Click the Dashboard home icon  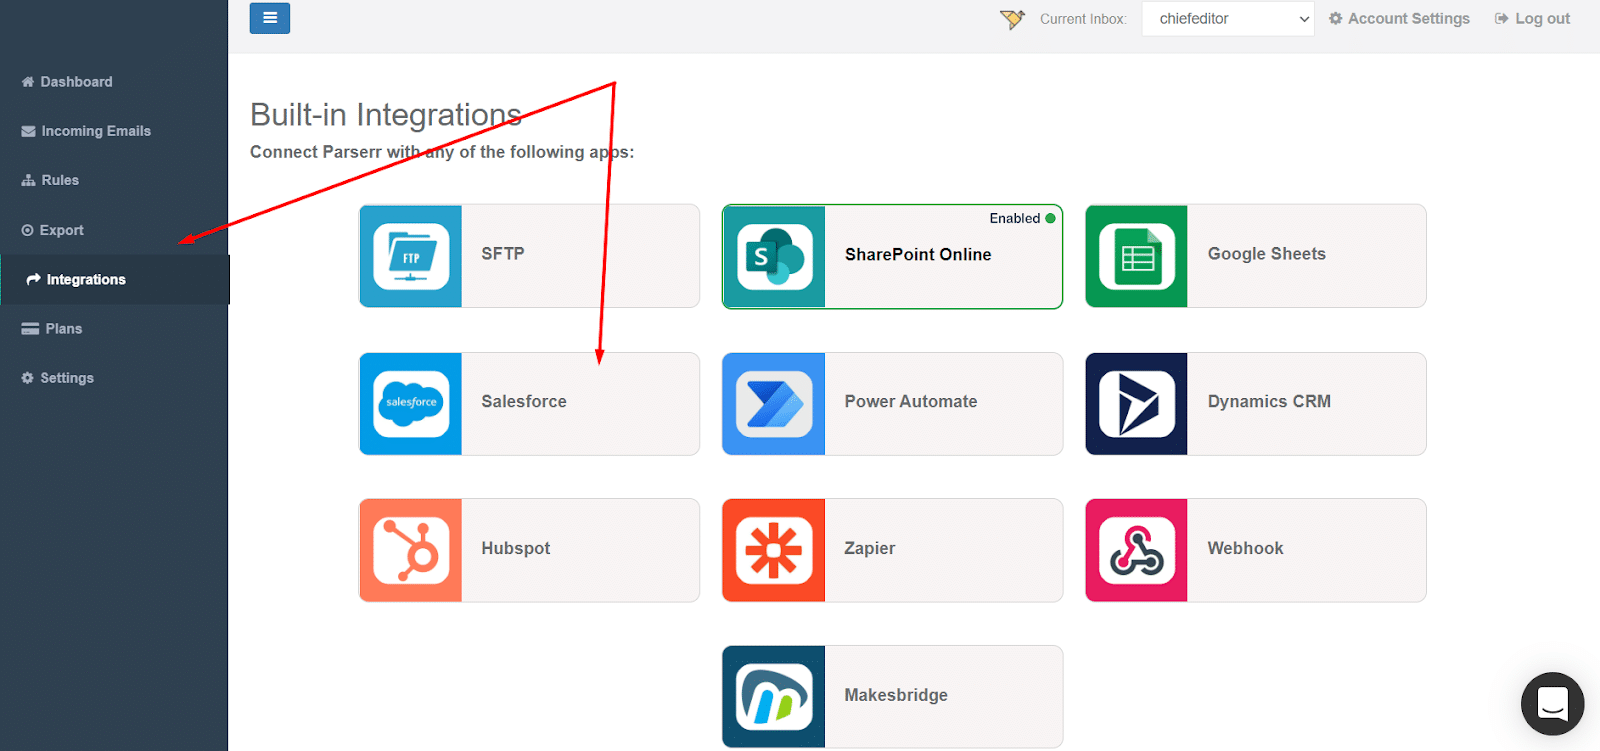click(28, 82)
